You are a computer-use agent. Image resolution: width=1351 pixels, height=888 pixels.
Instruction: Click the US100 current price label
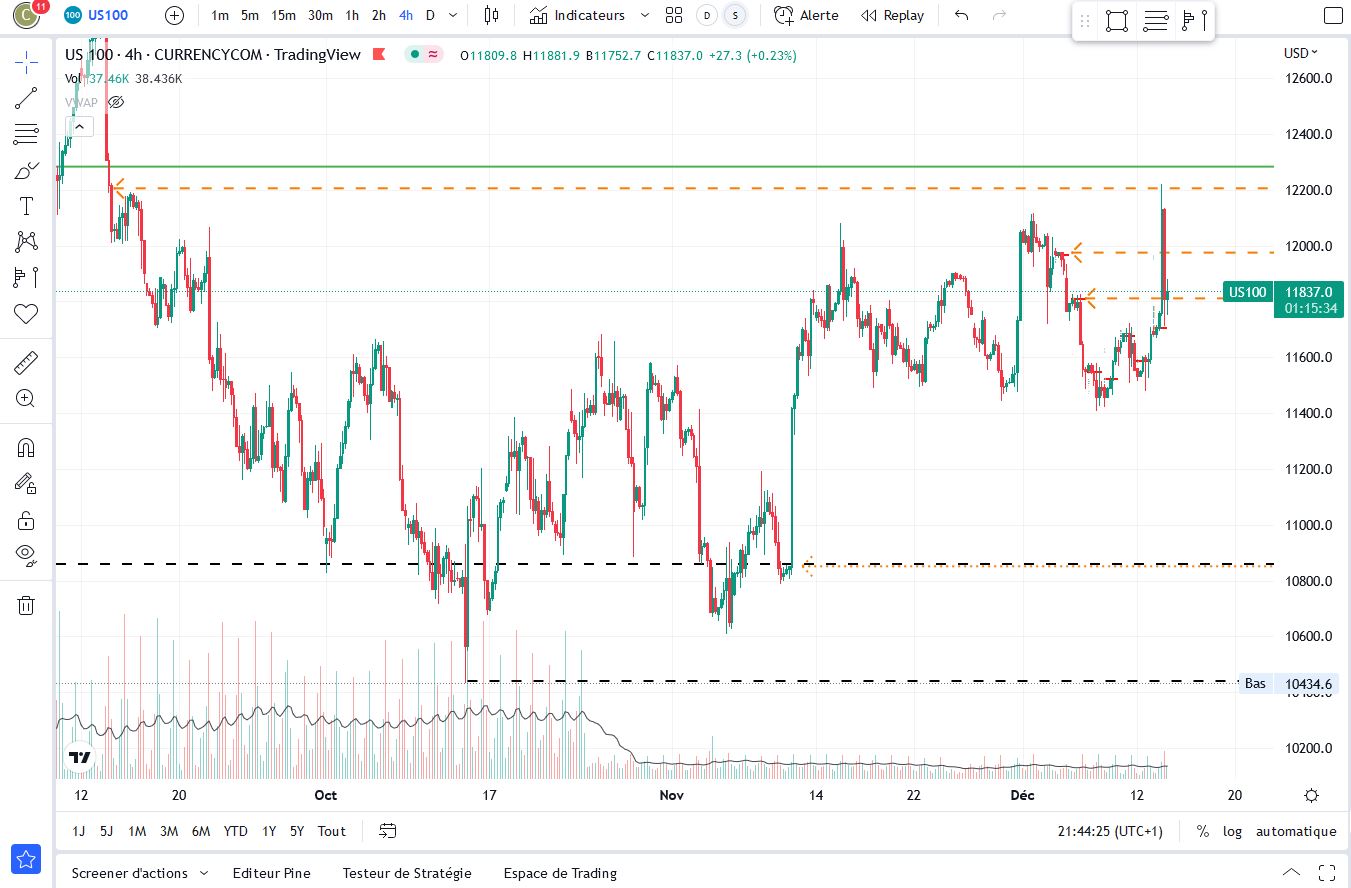(1283, 299)
